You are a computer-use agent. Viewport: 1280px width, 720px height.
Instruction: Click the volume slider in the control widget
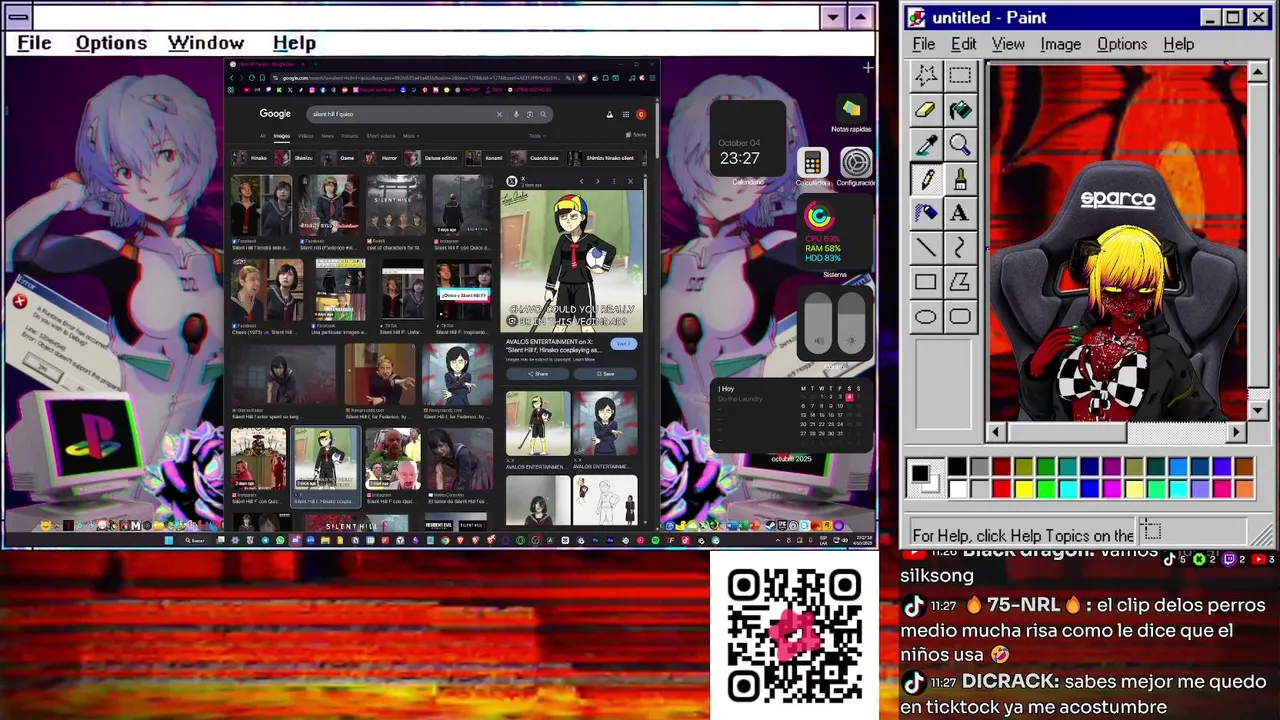coord(819,321)
